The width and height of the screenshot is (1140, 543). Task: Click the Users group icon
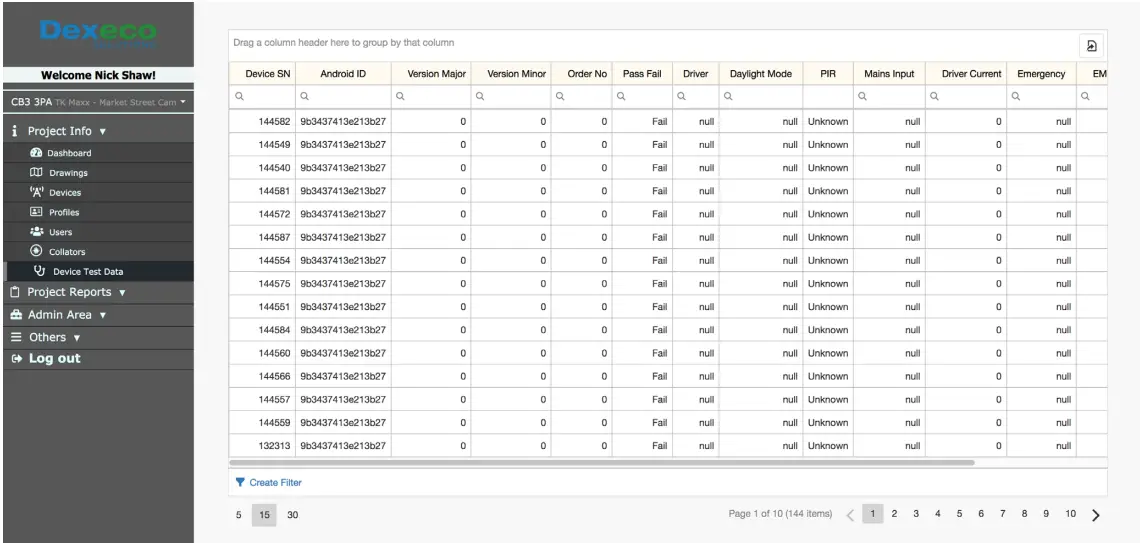click(x=36, y=231)
